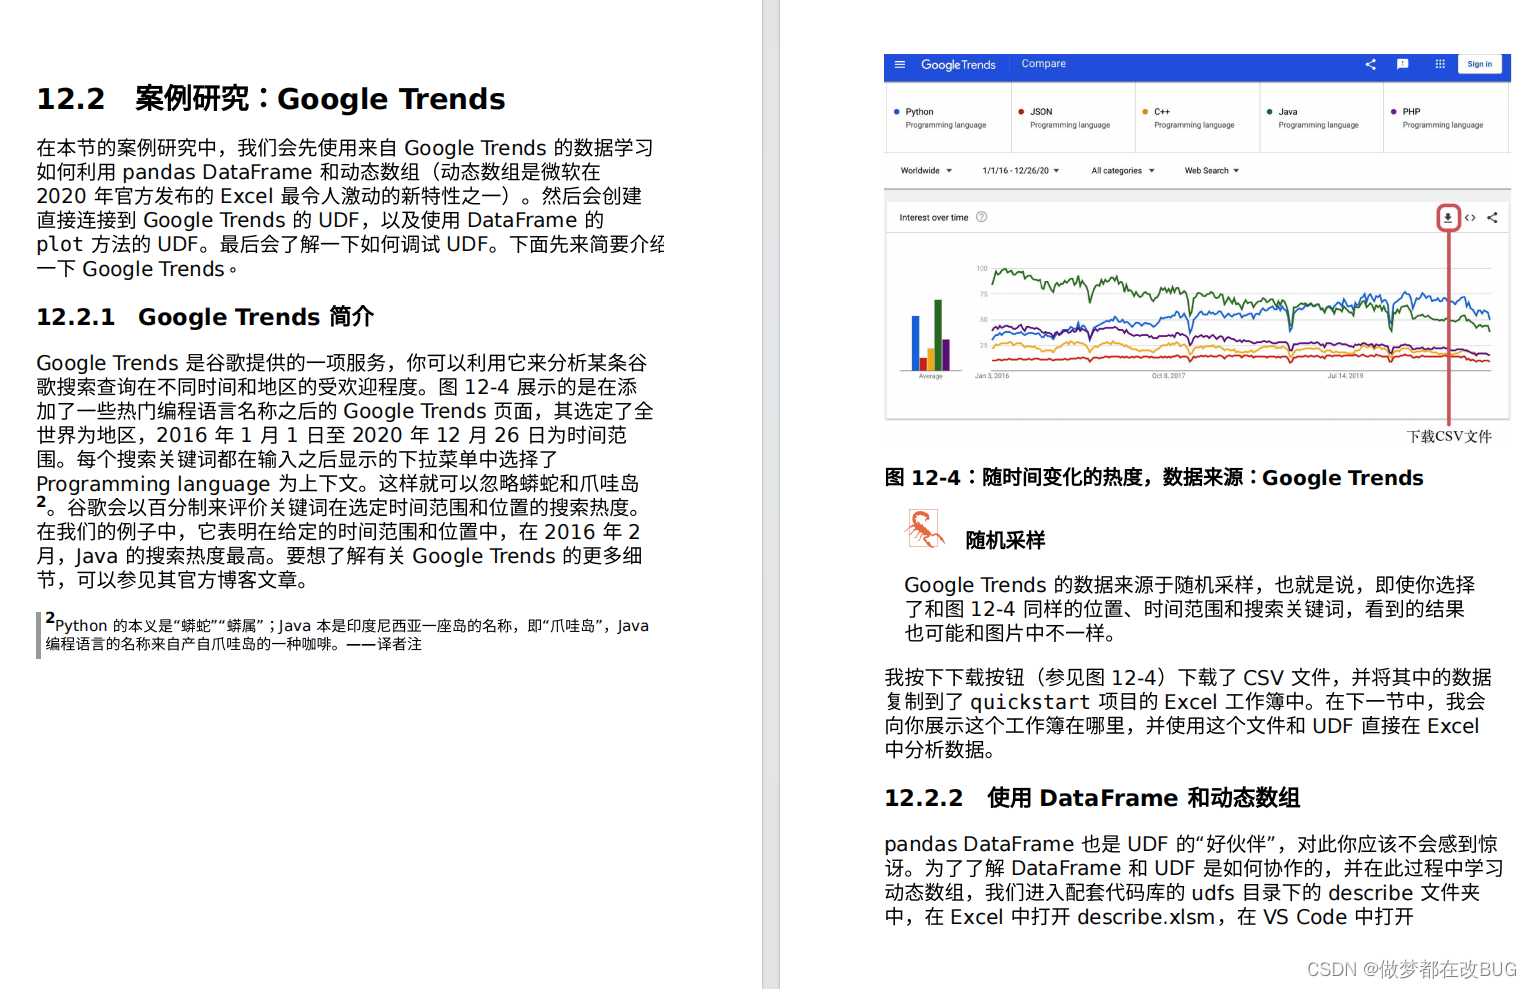Click the heading 12.2 案例研究：Google Trends

271,99
